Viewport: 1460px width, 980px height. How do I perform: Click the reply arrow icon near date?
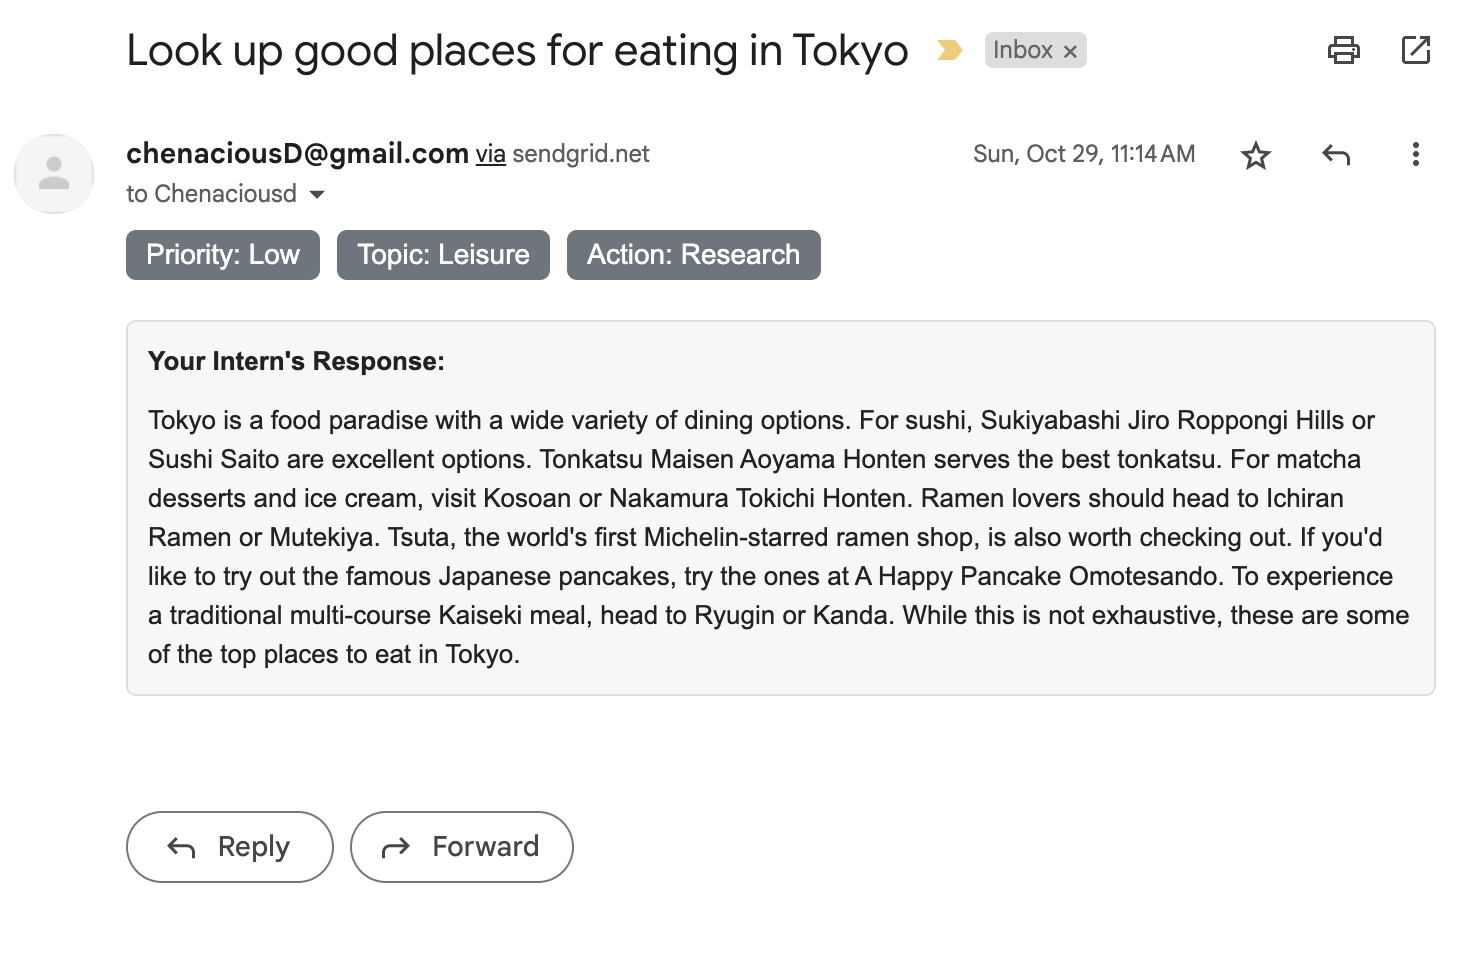point(1336,154)
